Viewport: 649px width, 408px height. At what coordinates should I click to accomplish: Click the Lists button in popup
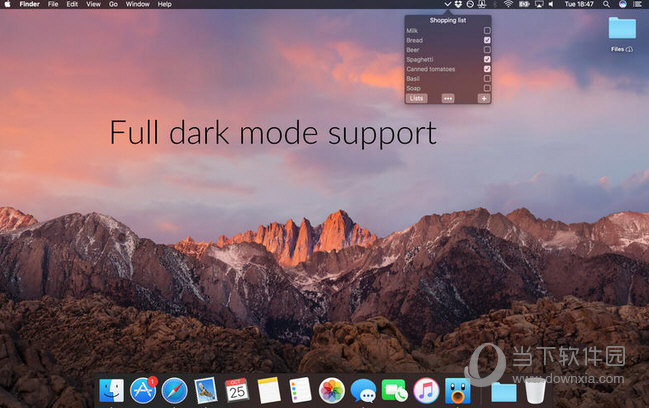(x=416, y=98)
